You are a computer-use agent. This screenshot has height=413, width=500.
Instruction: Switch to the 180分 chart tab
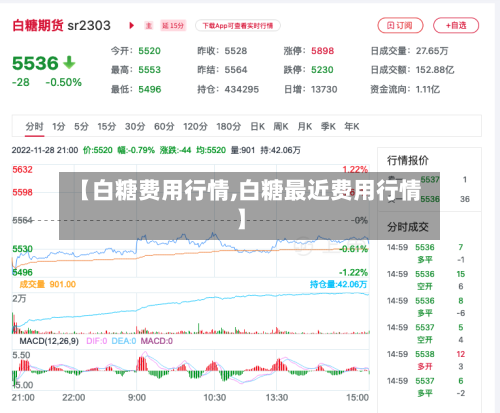tap(228, 127)
